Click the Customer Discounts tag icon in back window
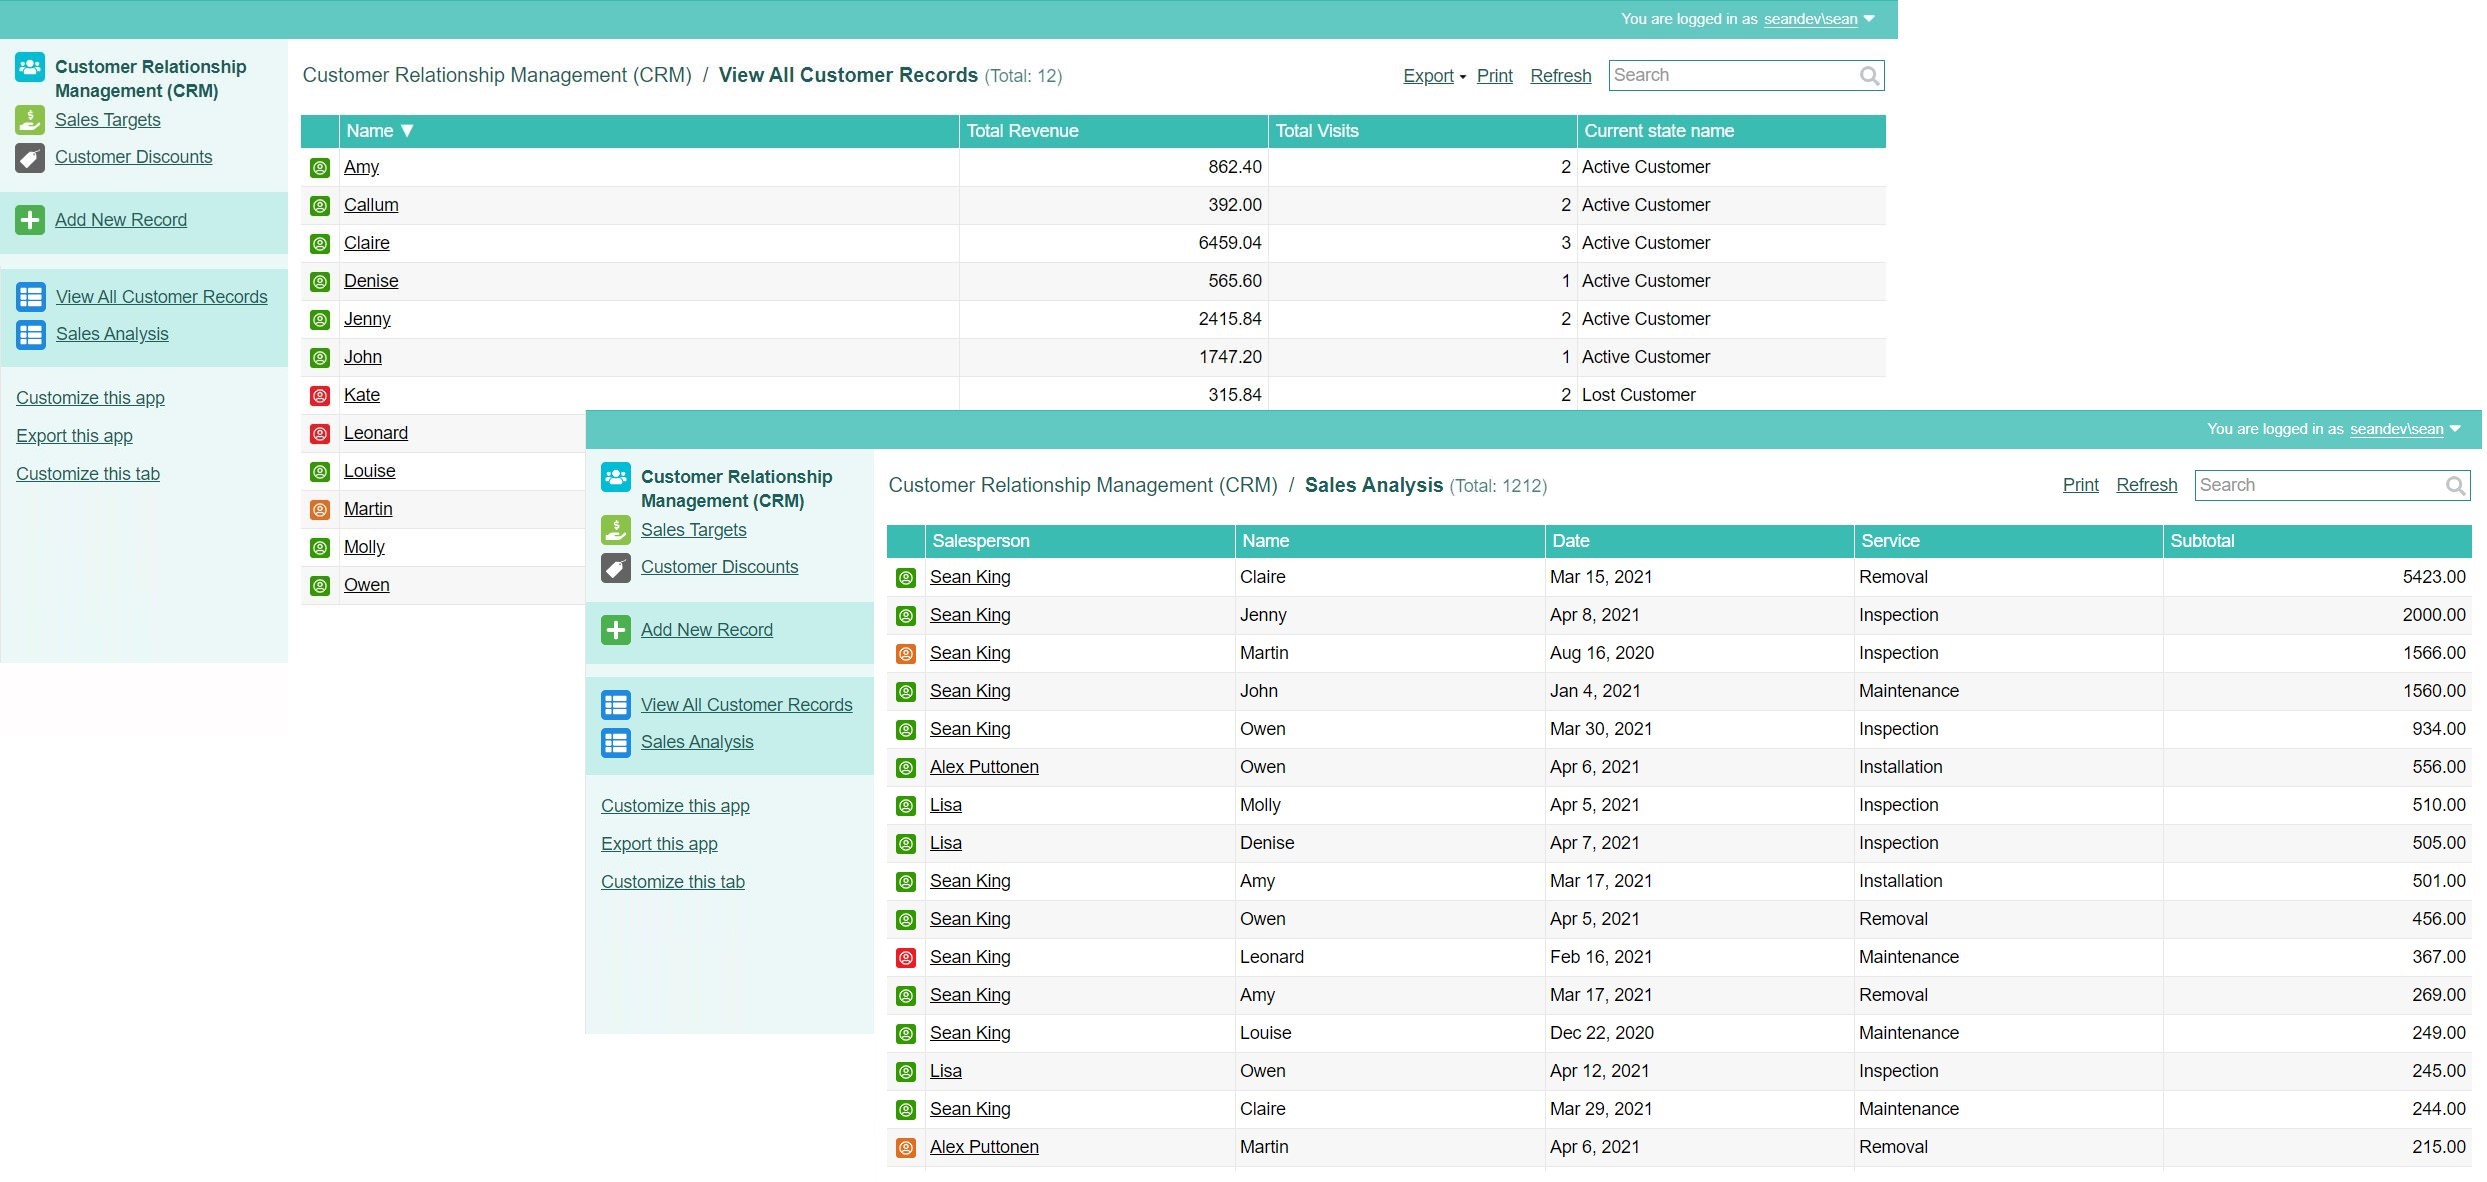2487x1182 pixels. [x=30, y=157]
